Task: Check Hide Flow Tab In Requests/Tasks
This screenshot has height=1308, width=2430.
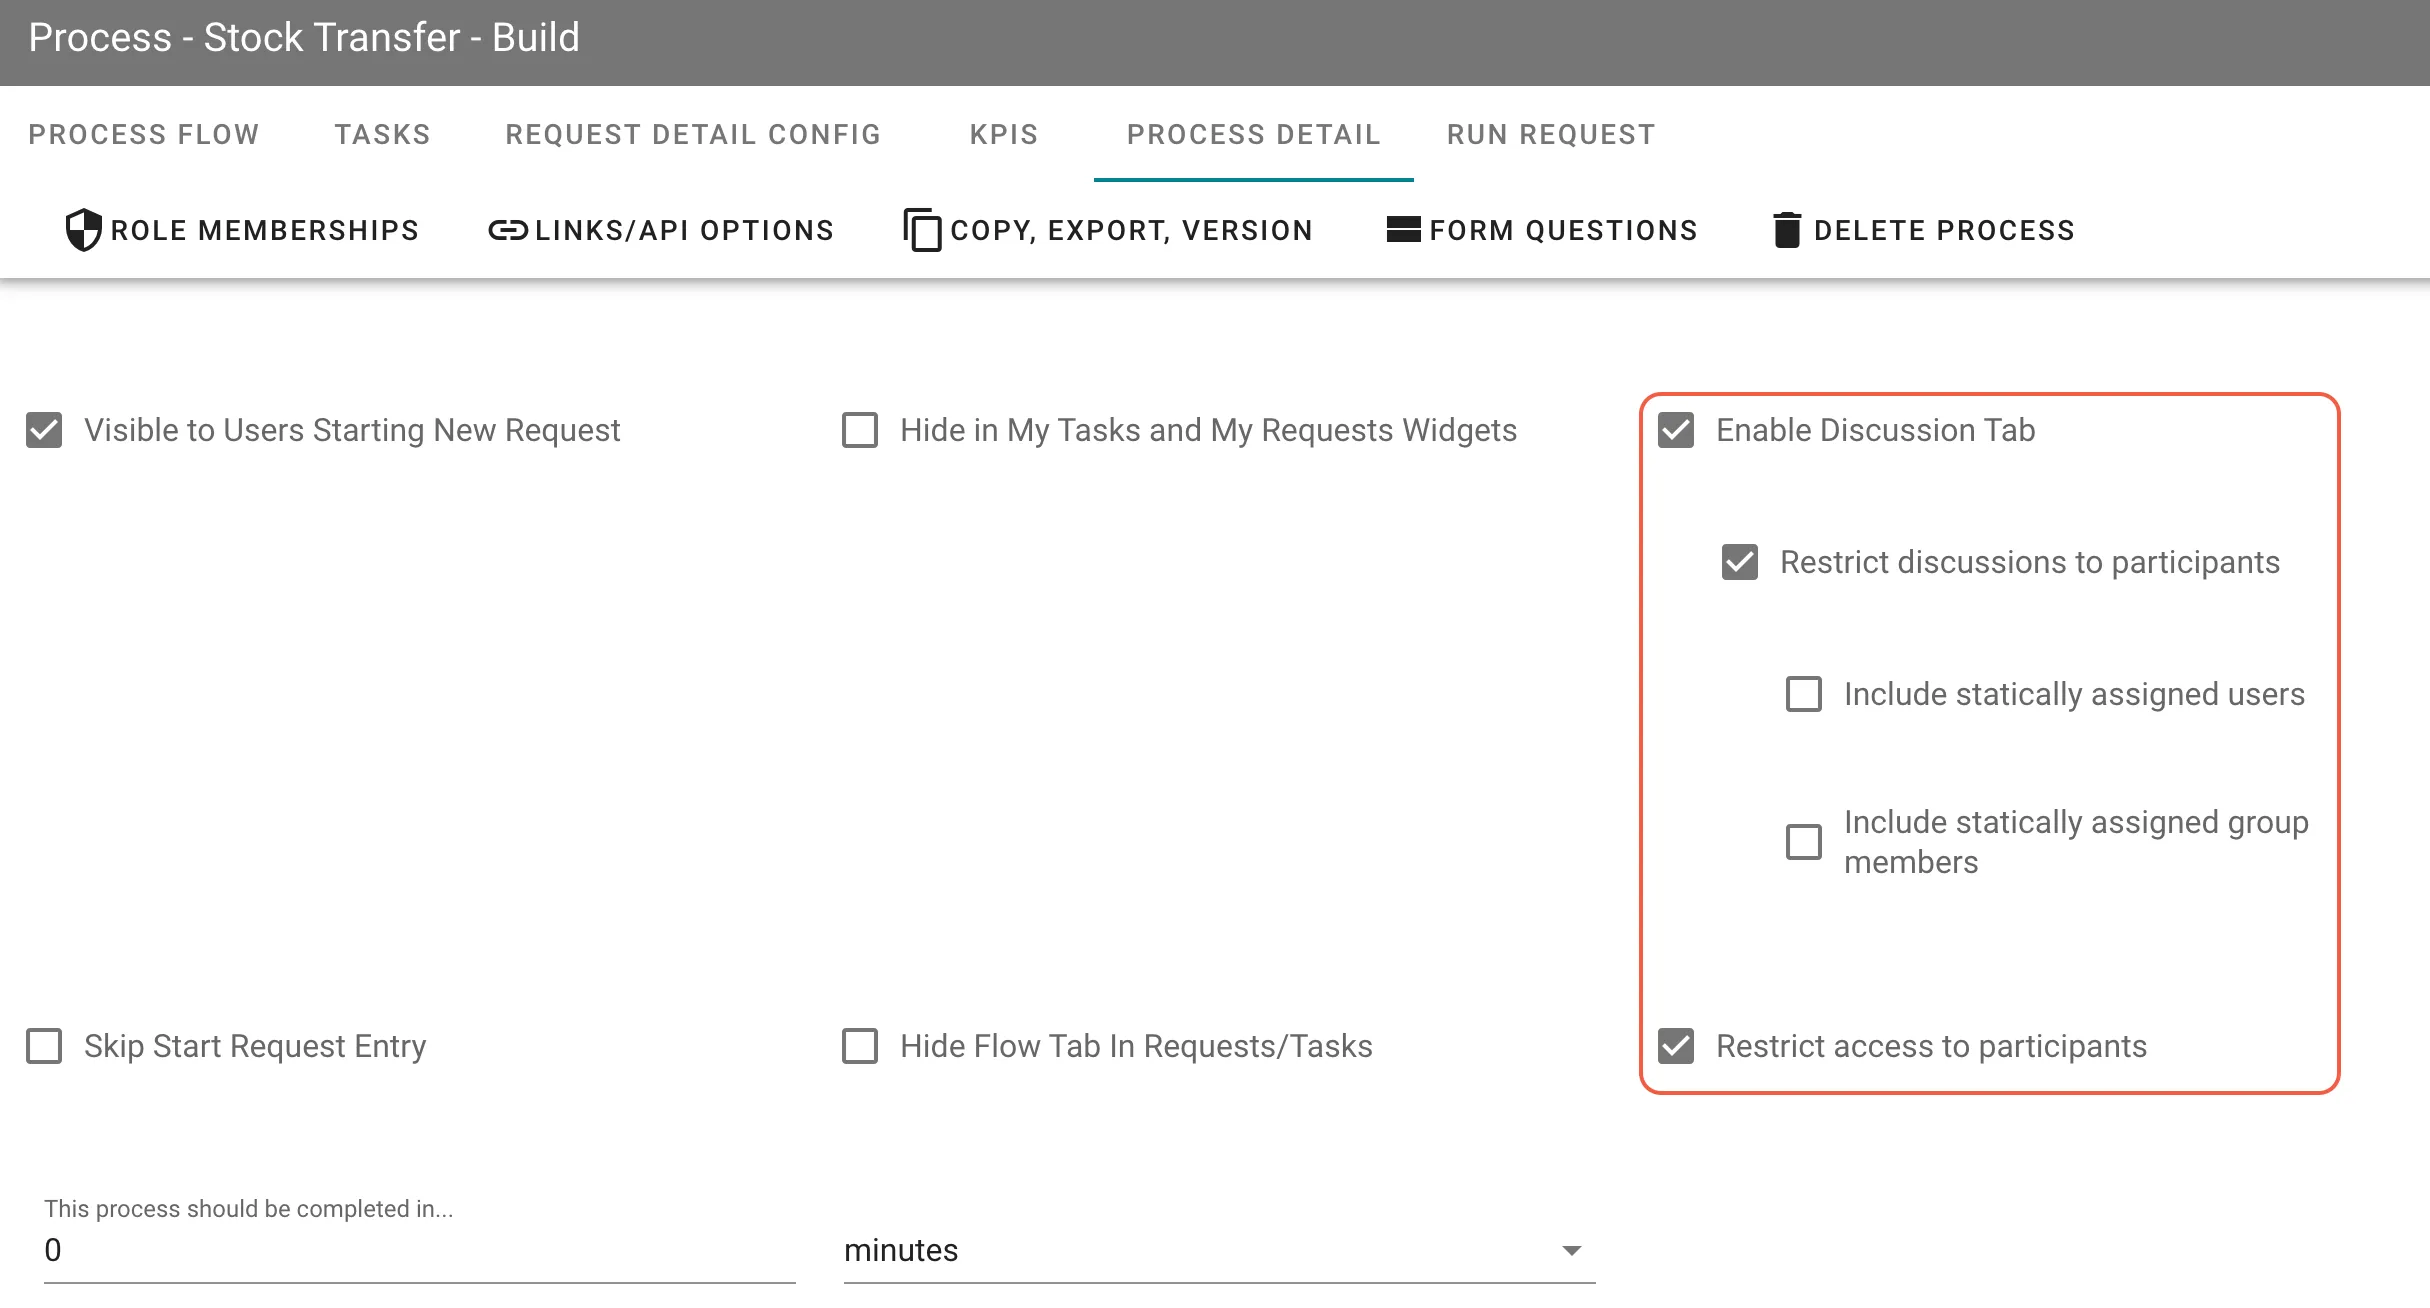Action: pos(859,1046)
